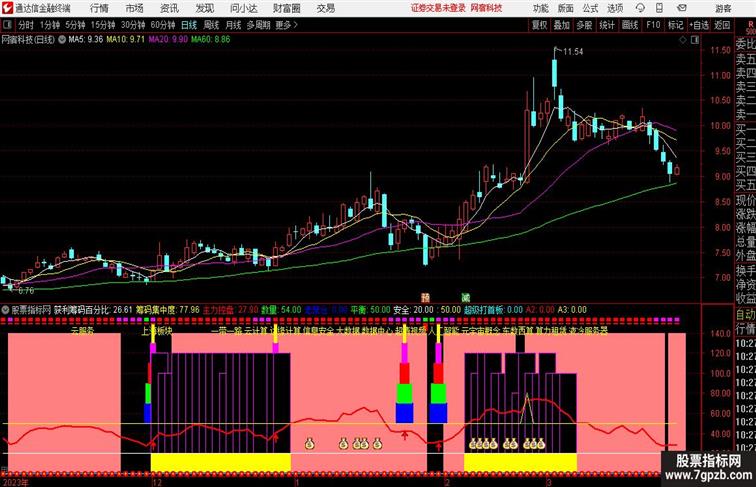This screenshot has width=756, height=487.
Task: Switch to the 月线 monthly tab
Action: click(233, 25)
